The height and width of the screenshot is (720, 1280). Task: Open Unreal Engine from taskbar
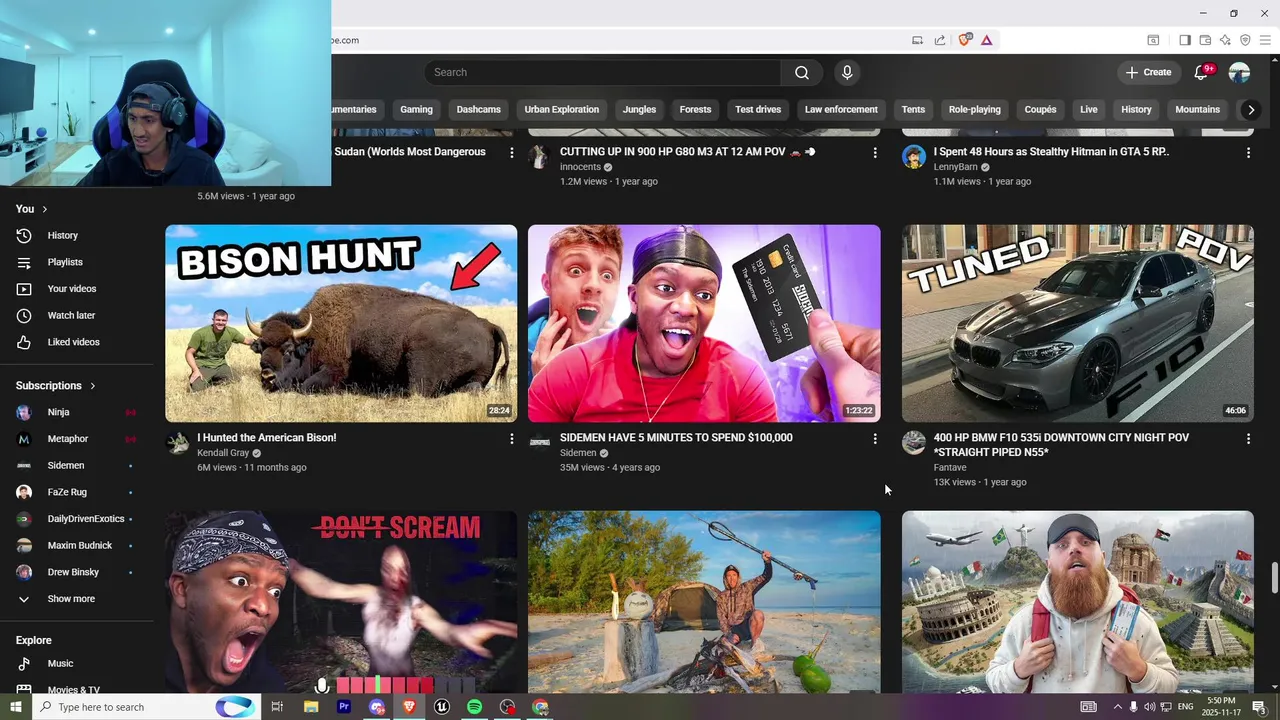pos(441,707)
